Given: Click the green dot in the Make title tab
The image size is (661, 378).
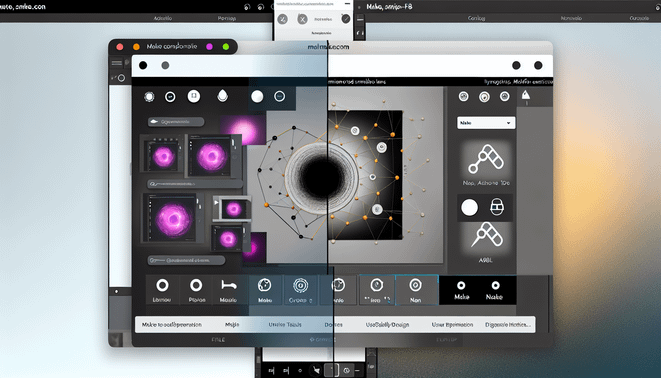Looking at the screenshot, I should coord(226,47).
